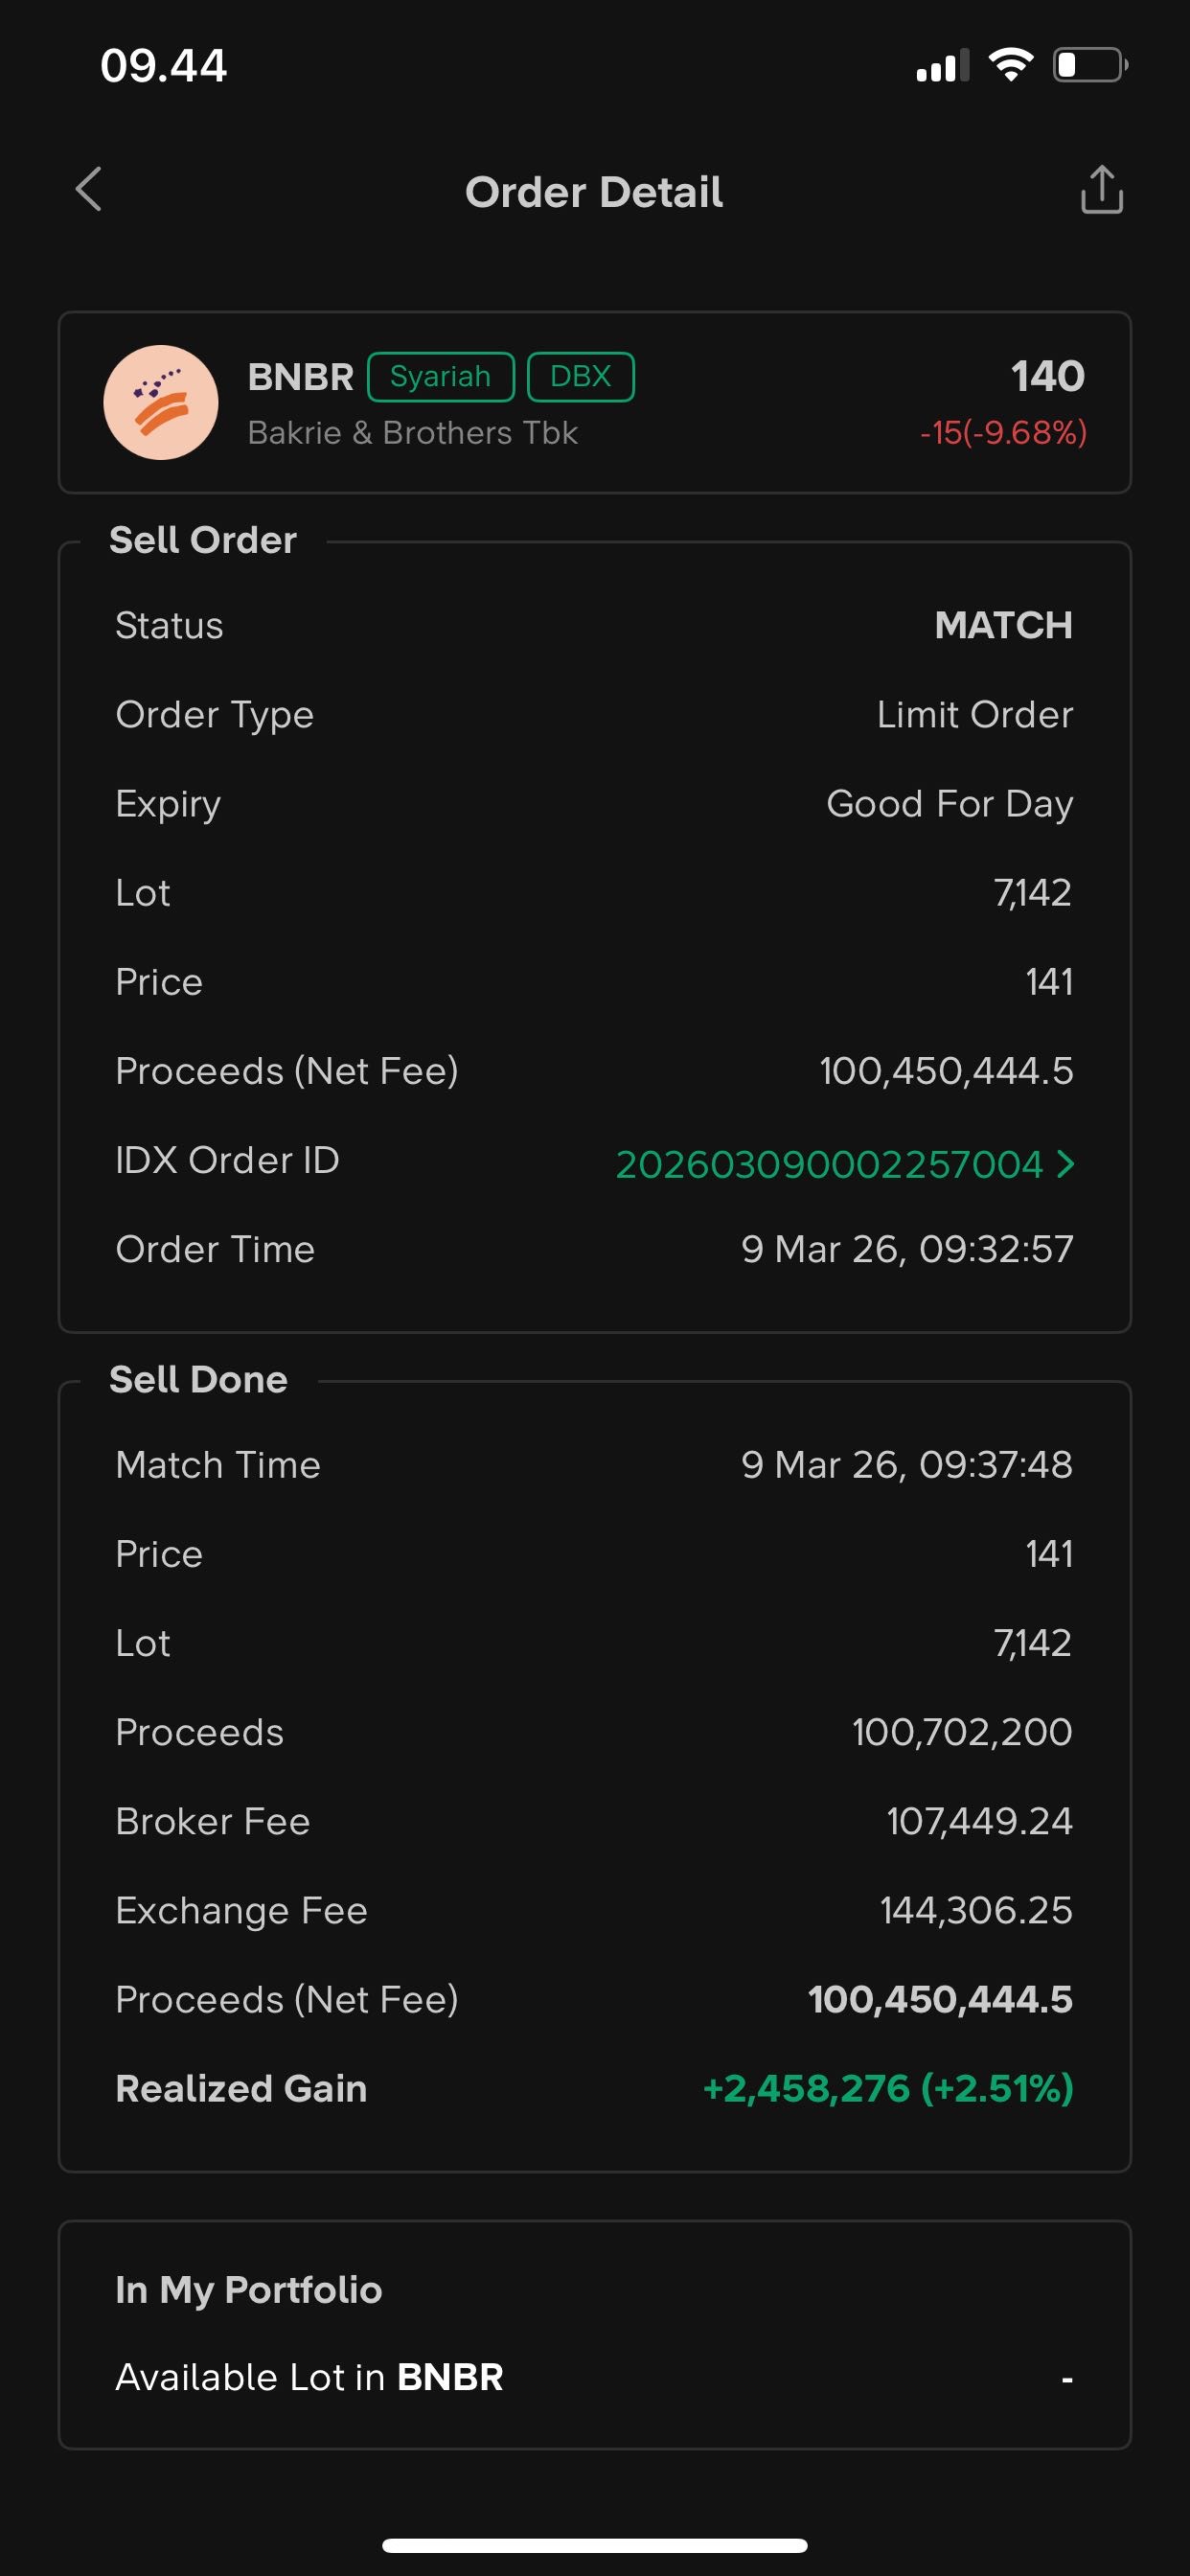Tap the BNBR company logo

[x=161, y=402]
